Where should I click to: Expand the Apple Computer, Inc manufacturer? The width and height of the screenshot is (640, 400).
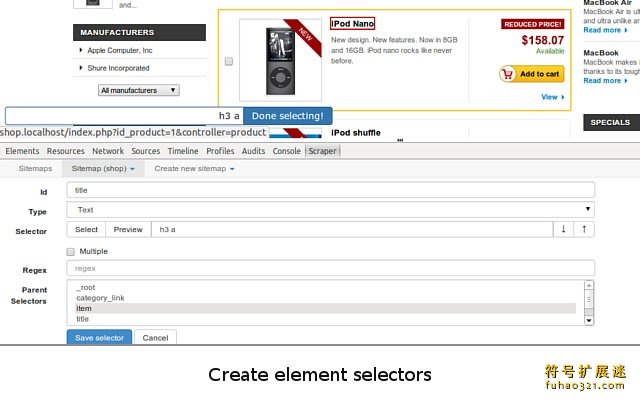(x=120, y=50)
